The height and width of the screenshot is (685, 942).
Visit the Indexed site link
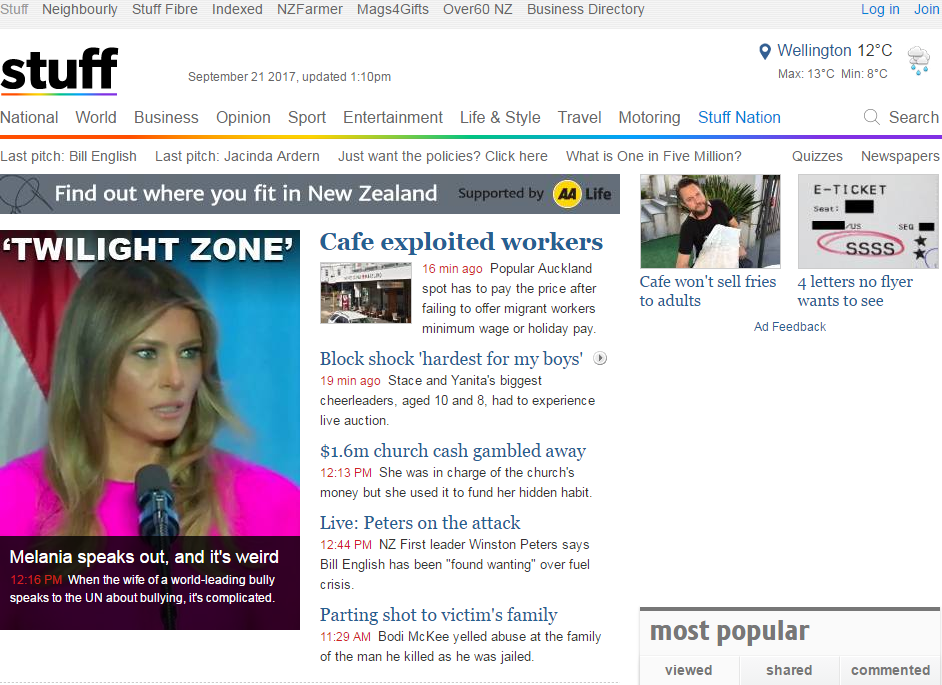click(237, 10)
